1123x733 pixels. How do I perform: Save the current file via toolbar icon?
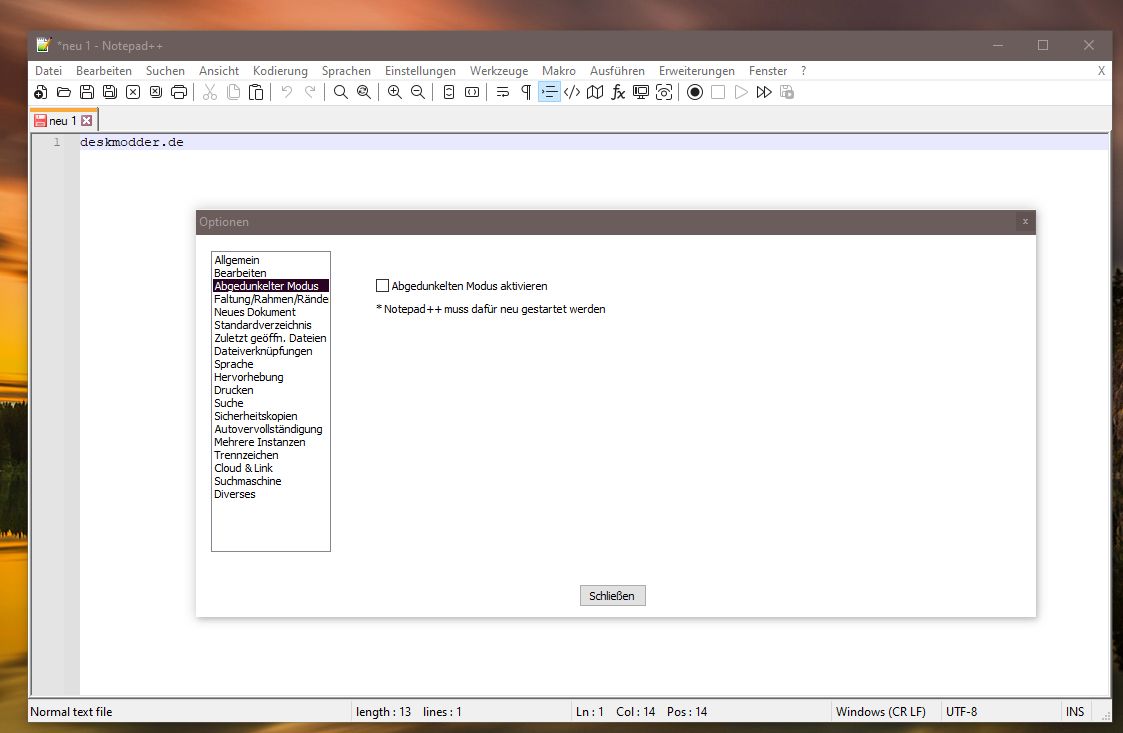(x=87, y=92)
